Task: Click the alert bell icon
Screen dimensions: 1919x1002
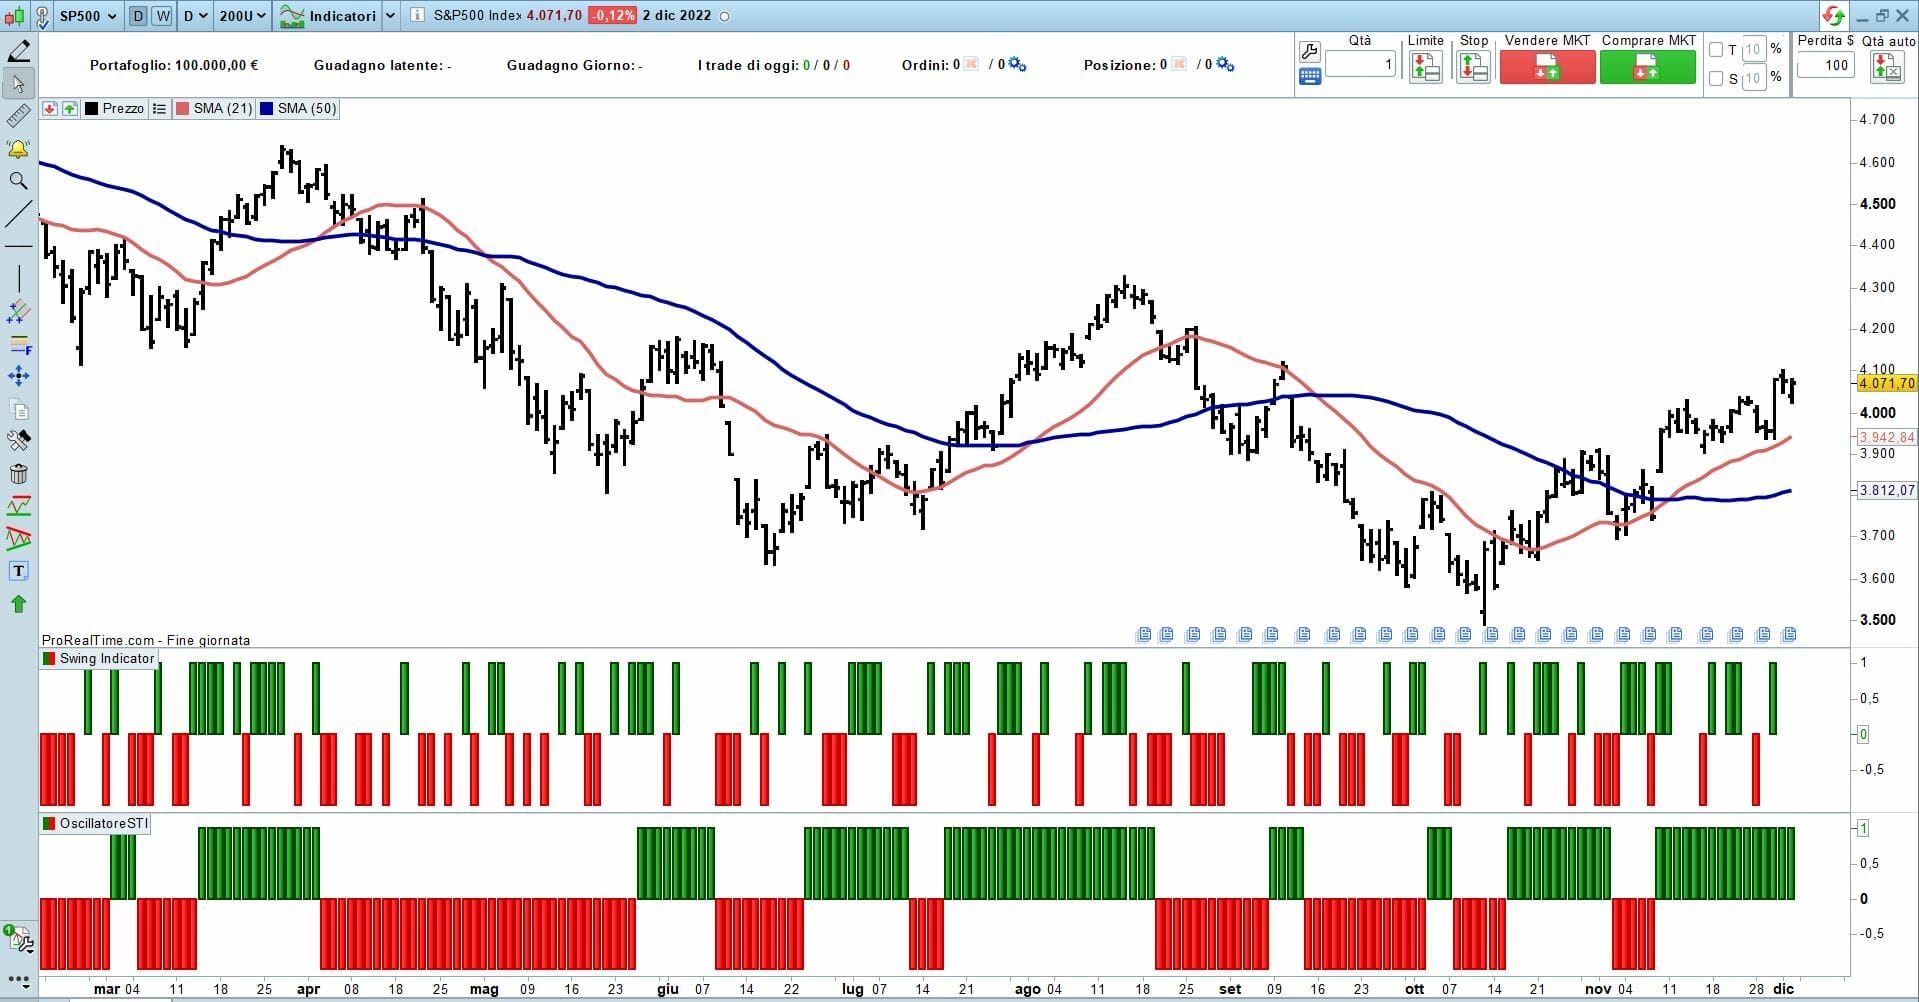Action: tap(18, 150)
